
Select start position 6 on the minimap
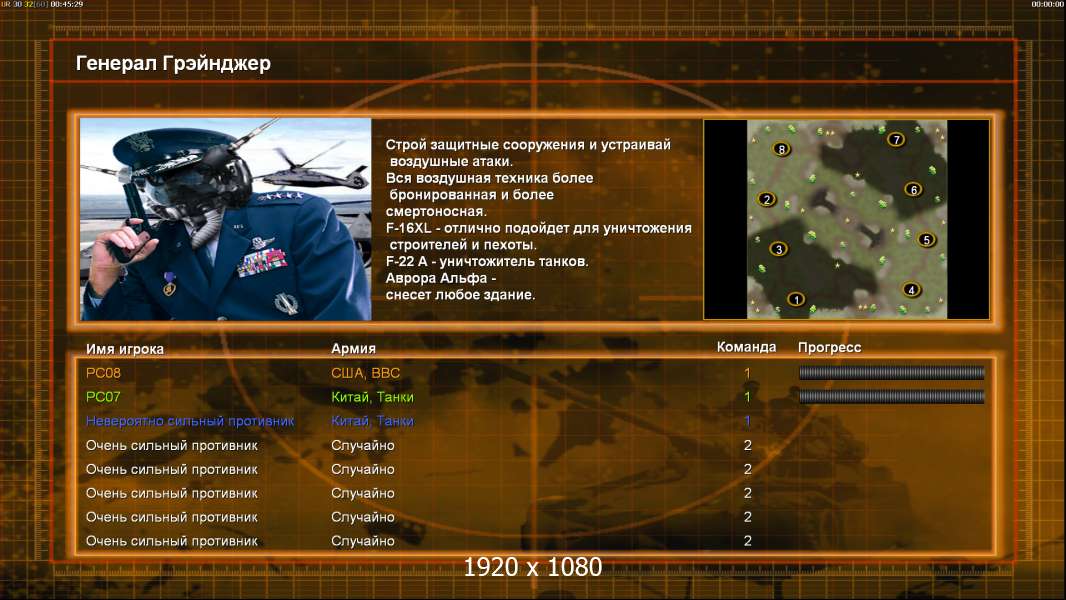pyautogui.click(x=913, y=190)
